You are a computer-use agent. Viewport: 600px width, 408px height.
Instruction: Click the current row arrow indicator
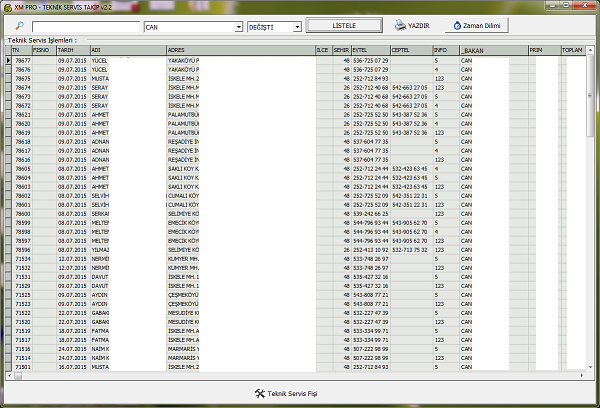pos(5,60)
